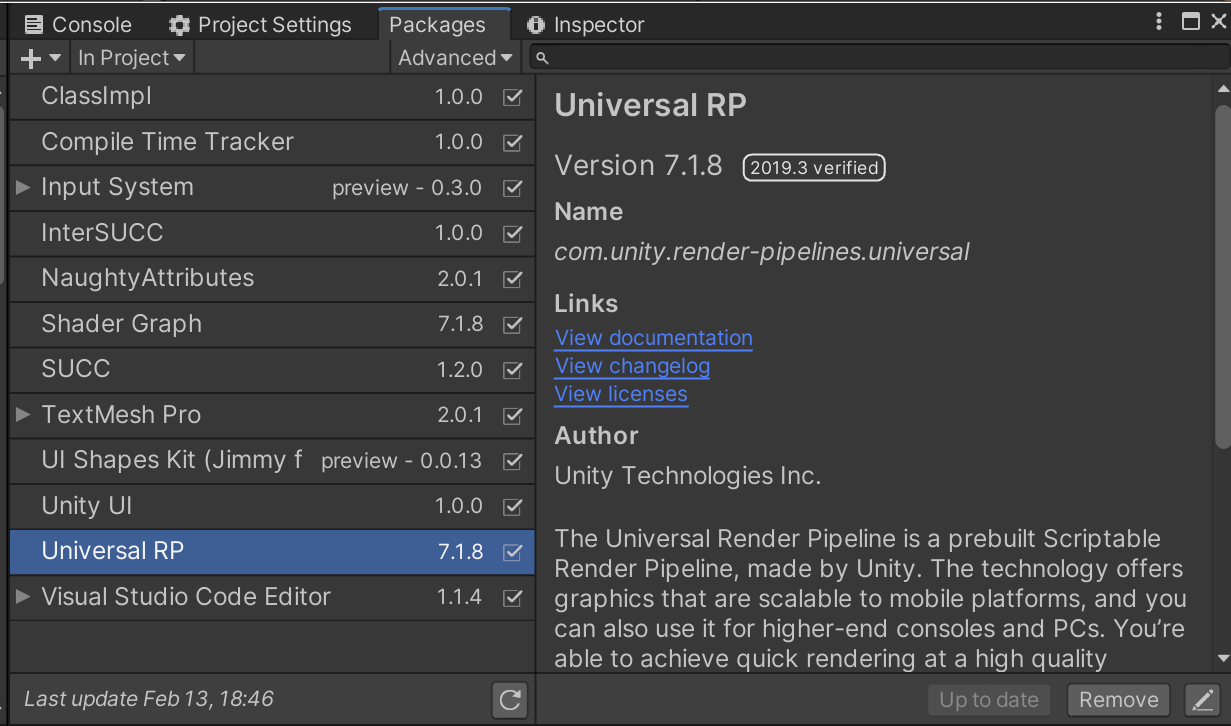
Task: Open the Advanced dropdown menu
Action: click(x=454, y=57)
